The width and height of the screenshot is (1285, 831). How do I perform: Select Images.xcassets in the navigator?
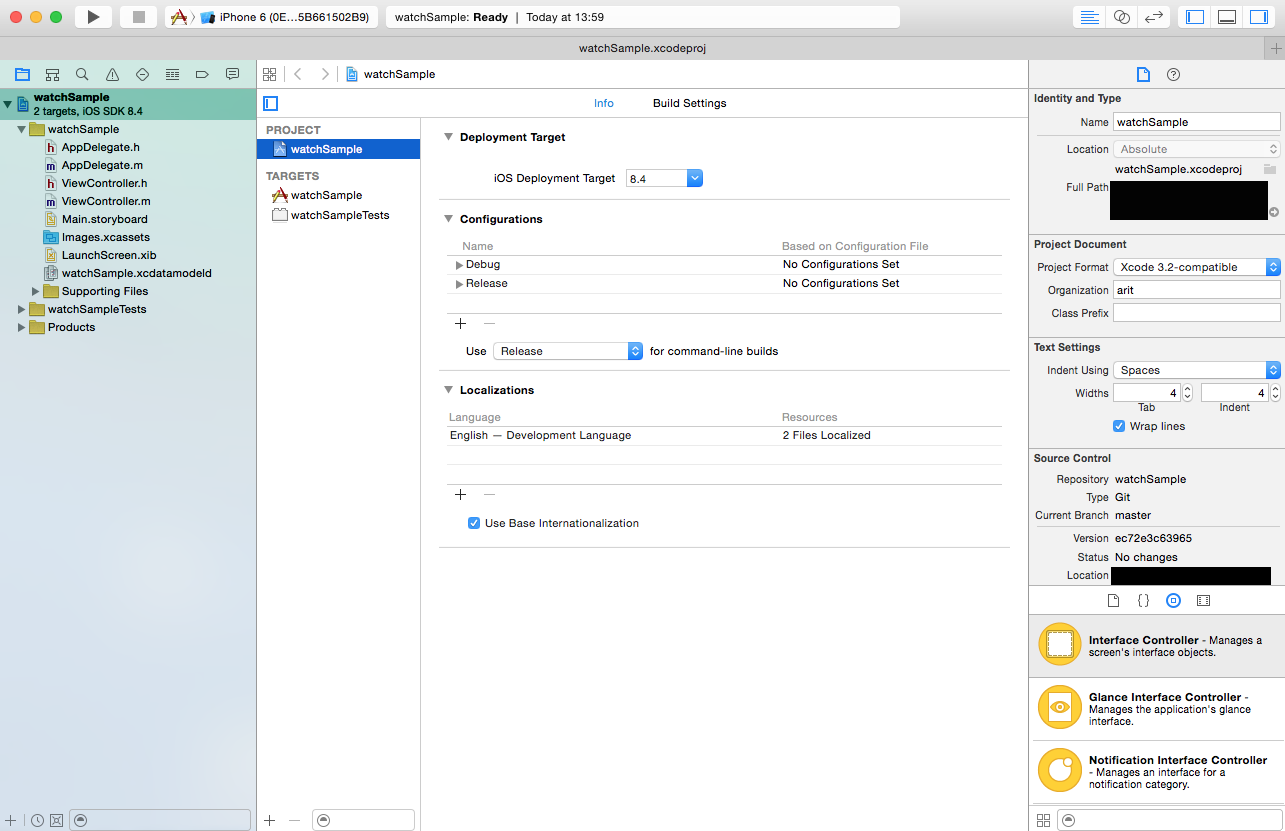coord(105,237)
